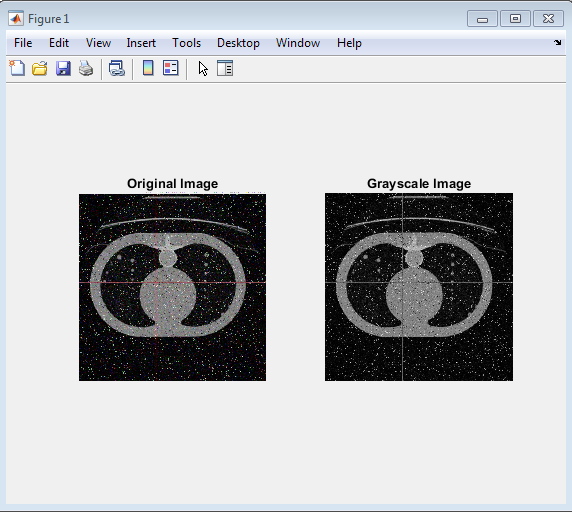The image size is (572, 514).
Task: Click the New Figure icon
Action: 17,68
